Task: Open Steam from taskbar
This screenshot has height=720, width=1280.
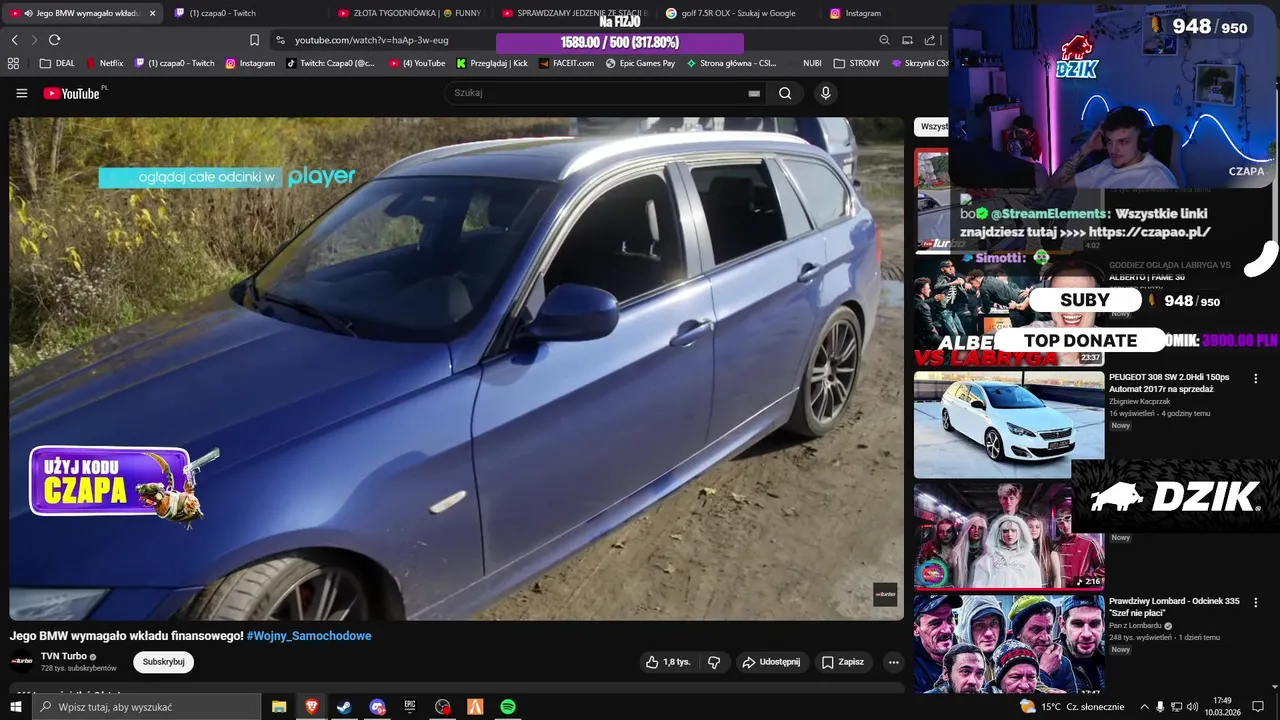Action: click(344, 707)
